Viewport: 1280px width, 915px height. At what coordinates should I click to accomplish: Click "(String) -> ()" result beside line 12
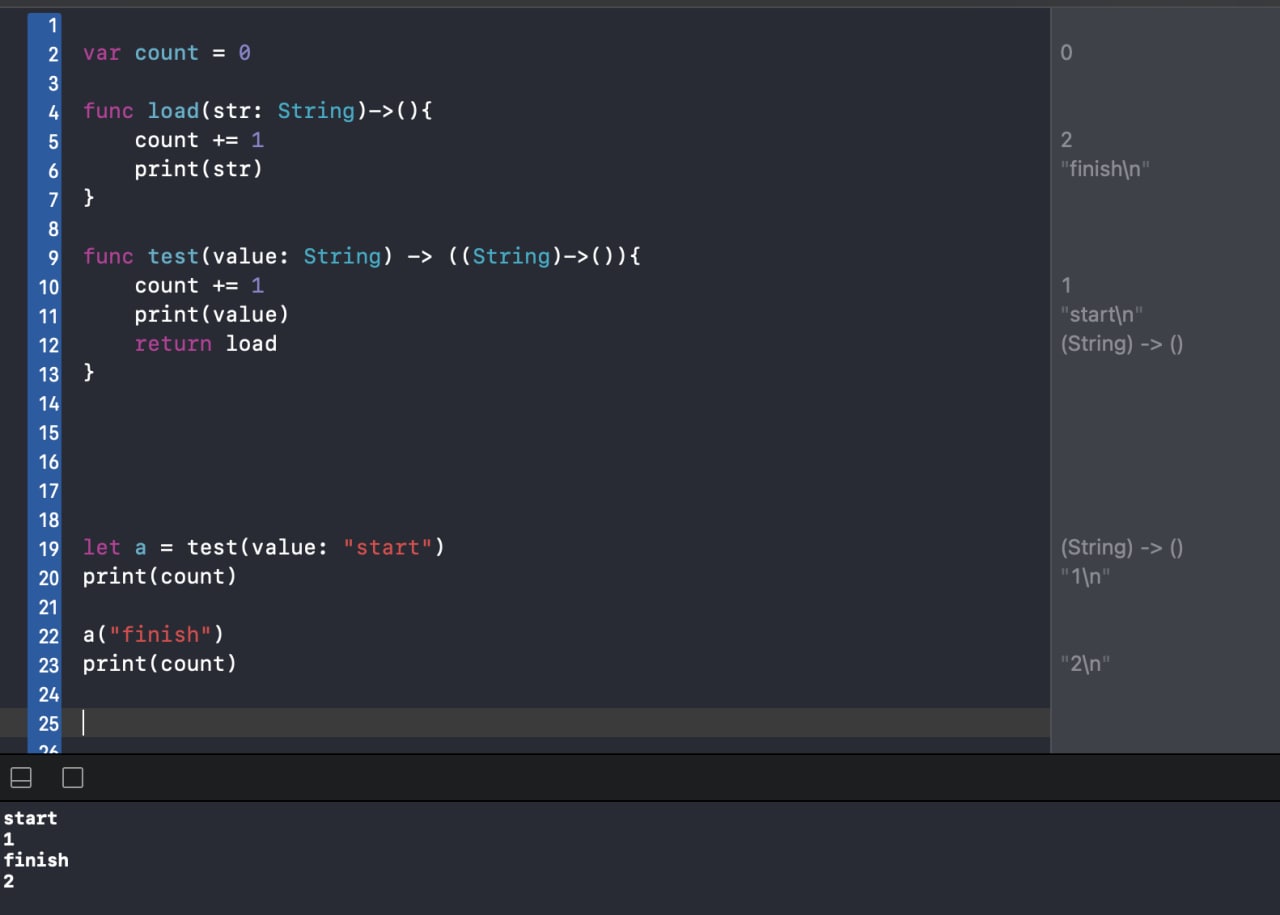[1122, 343]
